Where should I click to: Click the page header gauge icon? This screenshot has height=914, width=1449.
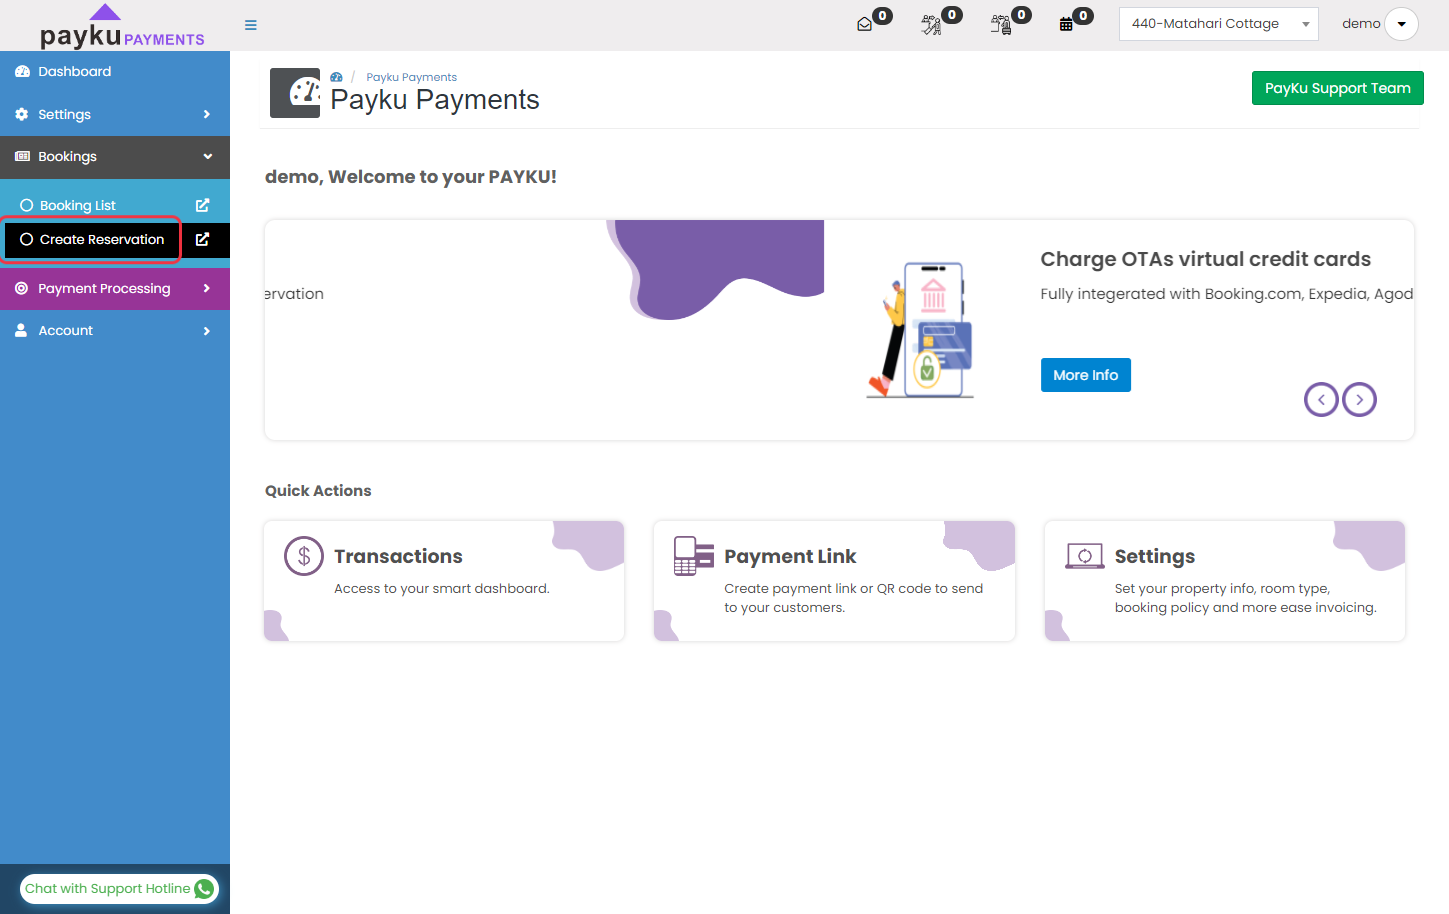(x=295, y=93)
